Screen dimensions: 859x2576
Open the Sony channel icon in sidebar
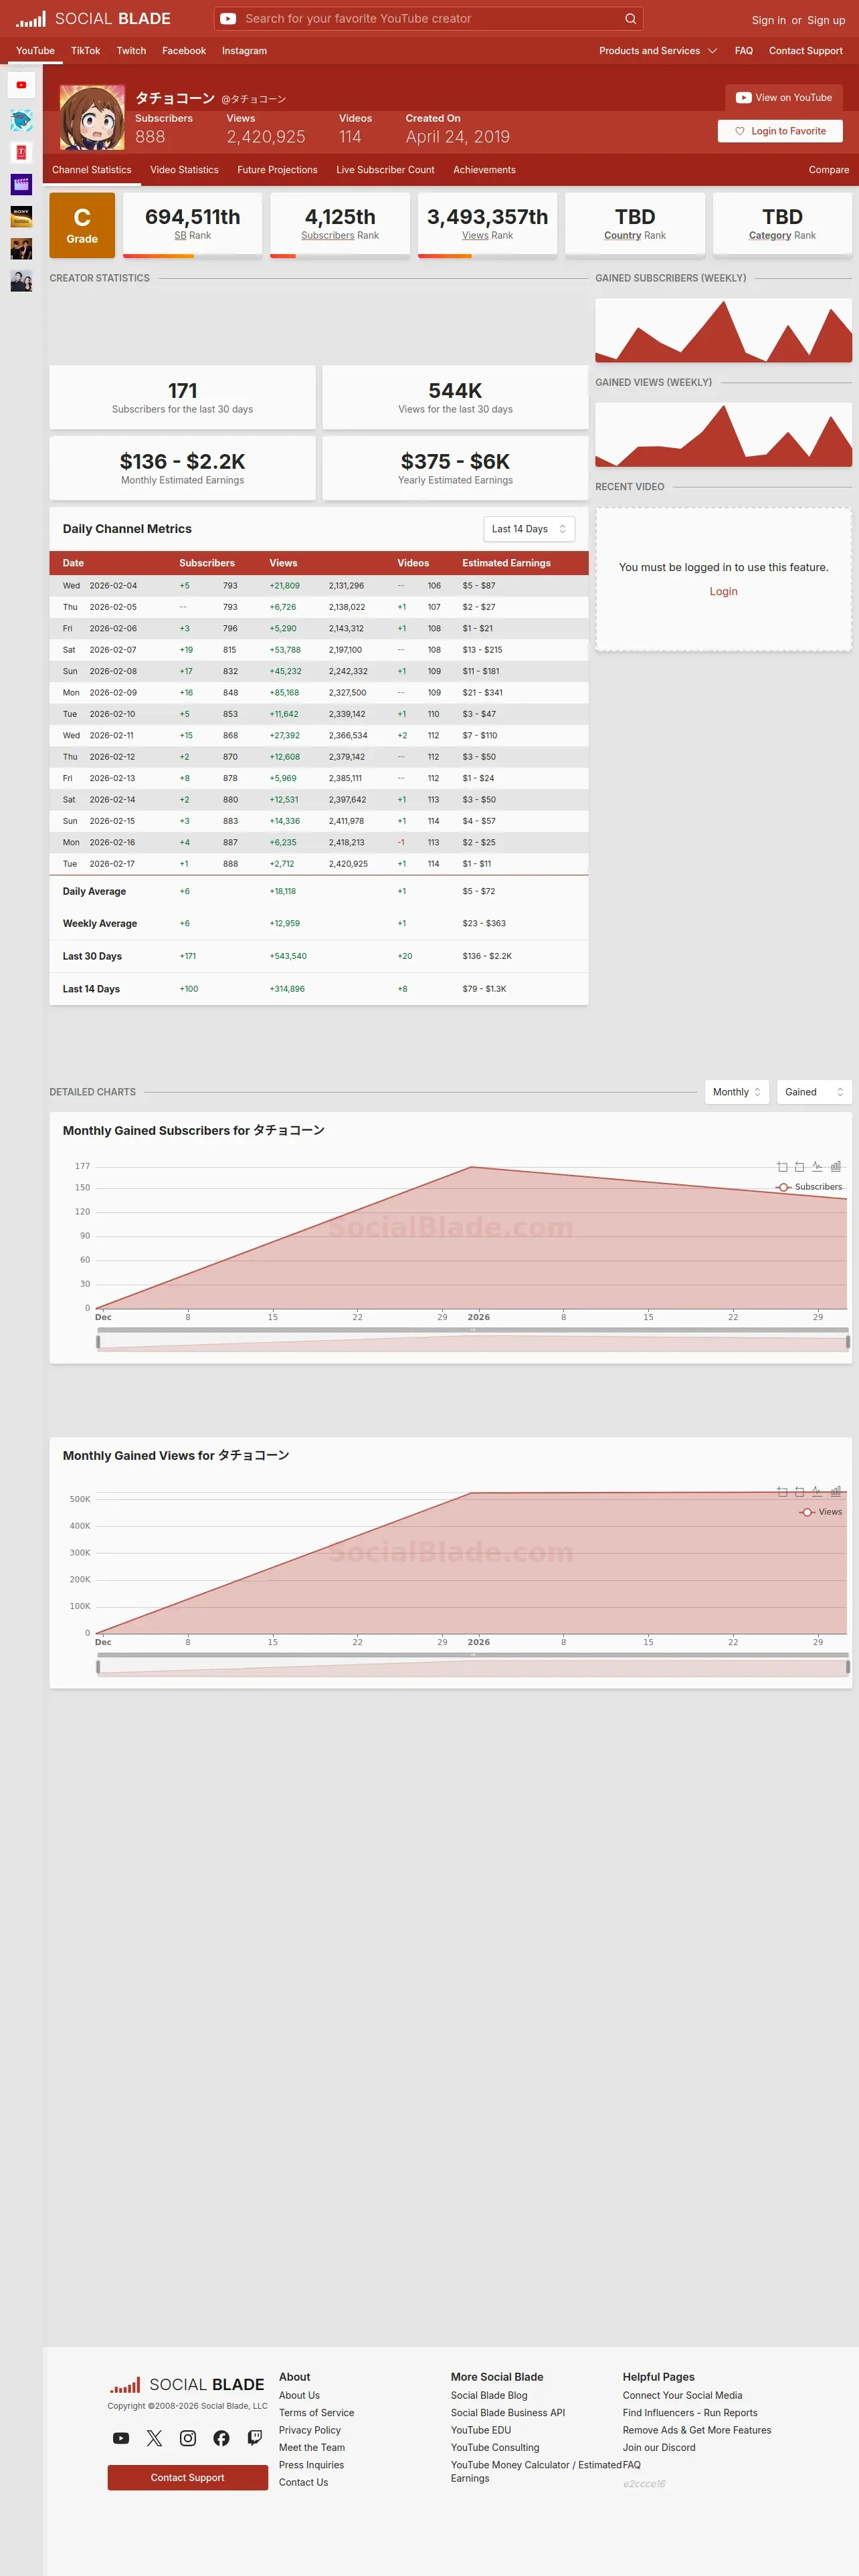click(21, 217)
